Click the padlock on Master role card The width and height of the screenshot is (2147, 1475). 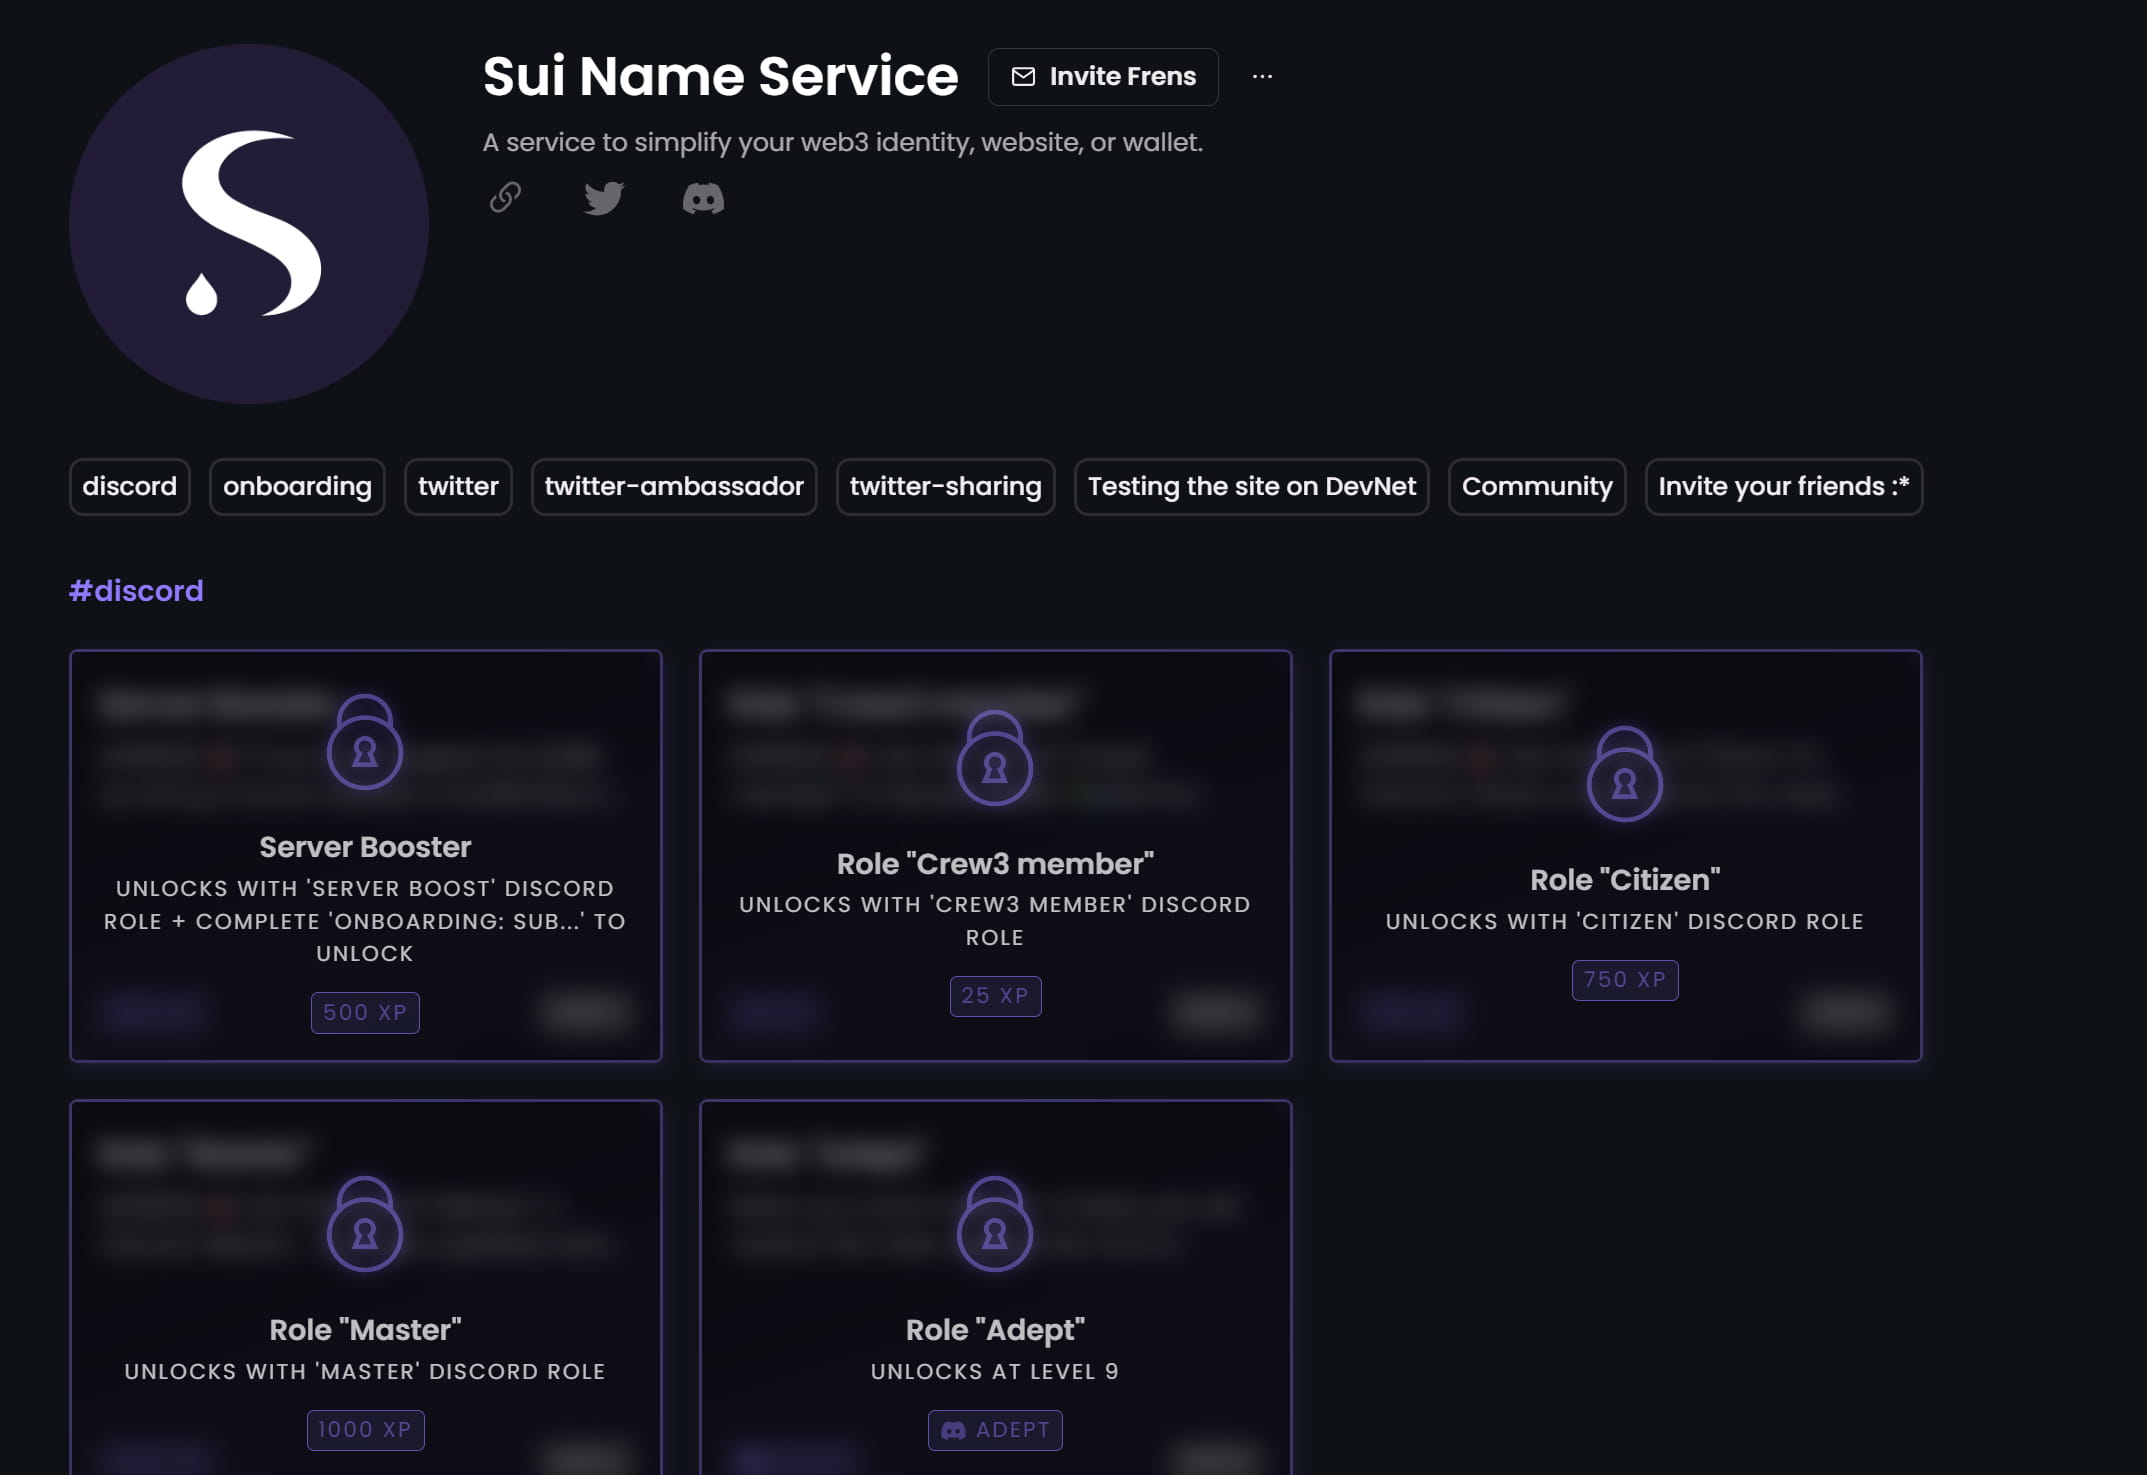point(365,1224)
